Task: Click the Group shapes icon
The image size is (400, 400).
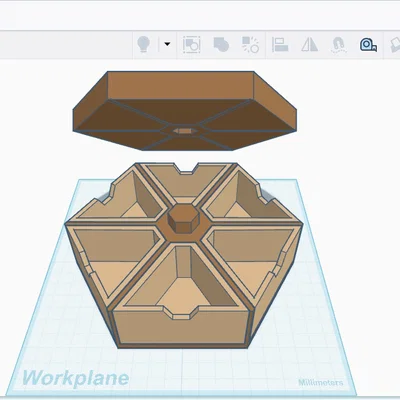Action: tap(221, 44)
